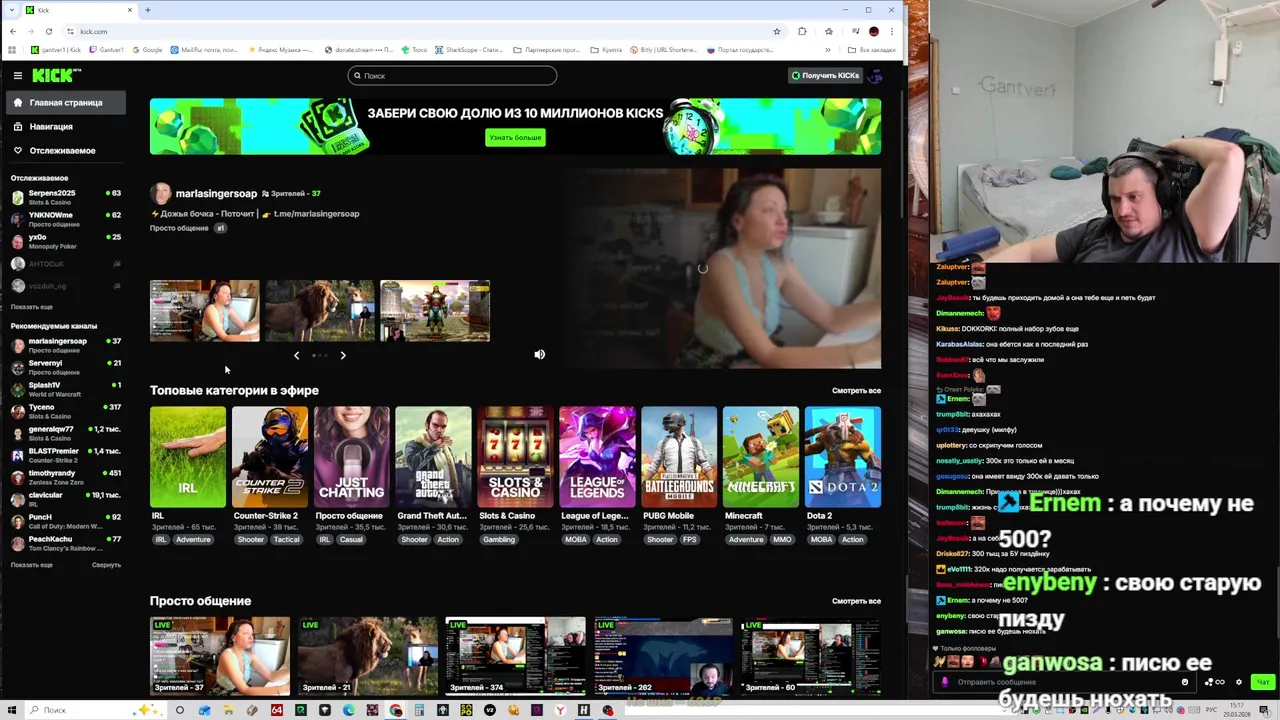This screenshot has width=1280, height=720.
Task: Open browser extensions puzzle icon
Action: click(802, 31)
